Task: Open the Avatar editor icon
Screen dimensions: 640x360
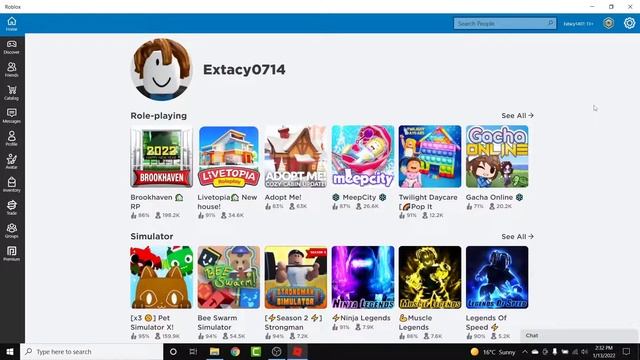Action: pos(11,161)
